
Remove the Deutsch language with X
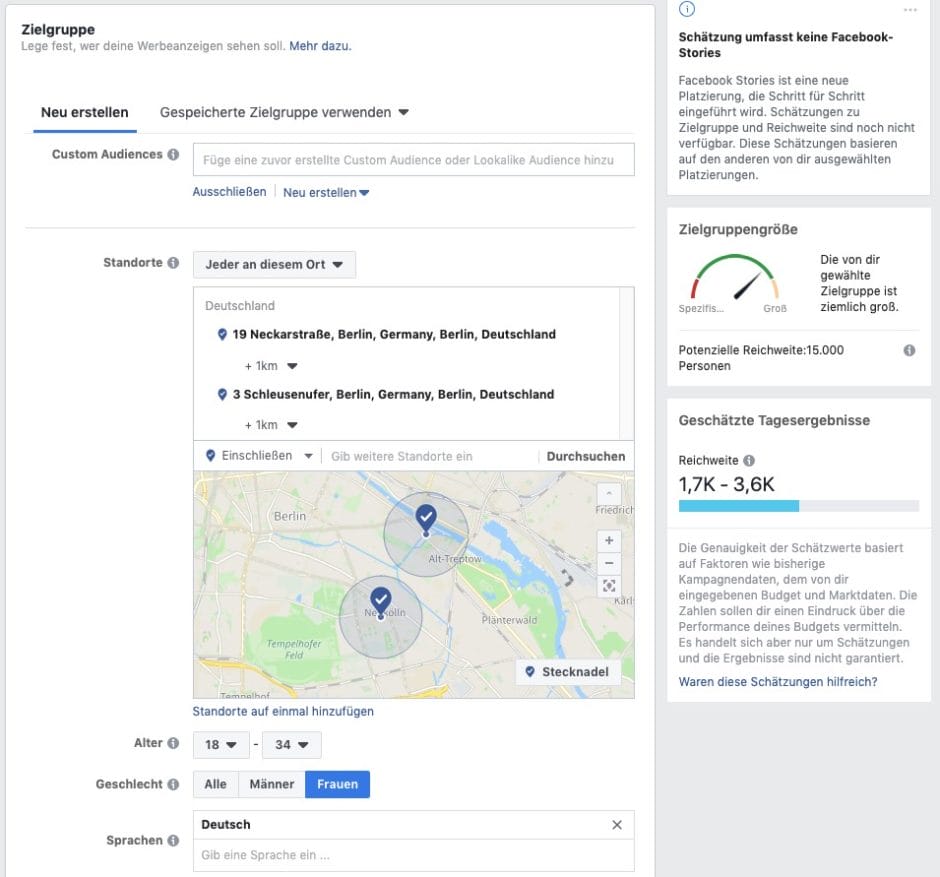(x=616, y=825)
